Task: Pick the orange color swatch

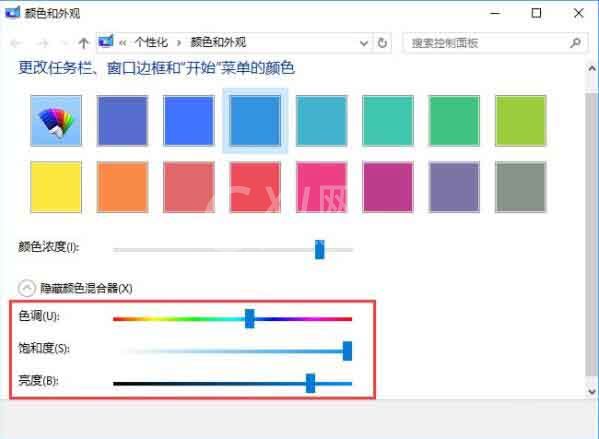Action: (122, 187)
